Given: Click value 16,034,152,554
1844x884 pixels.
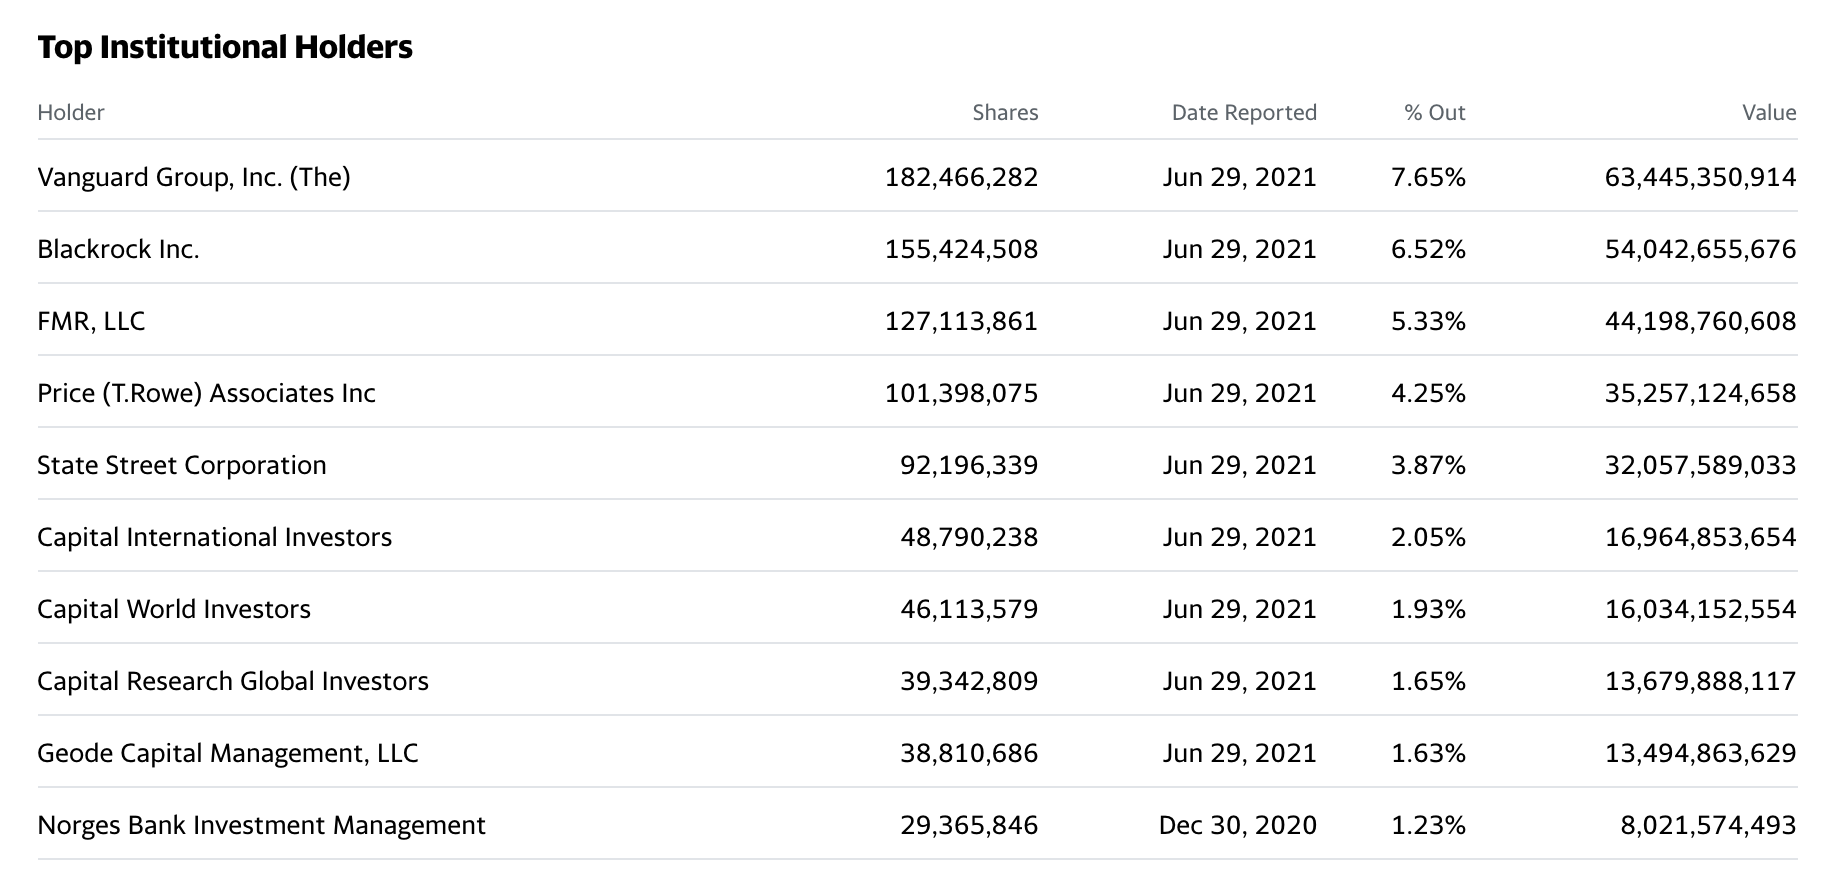Looking at the screenshot, I should point(1700,609).
